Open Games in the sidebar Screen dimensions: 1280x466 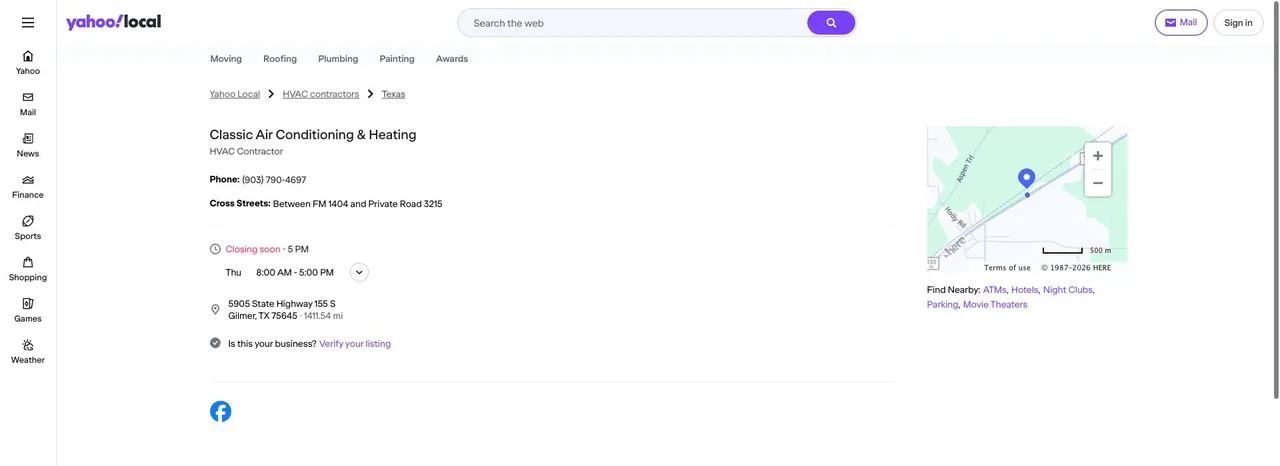28,310
